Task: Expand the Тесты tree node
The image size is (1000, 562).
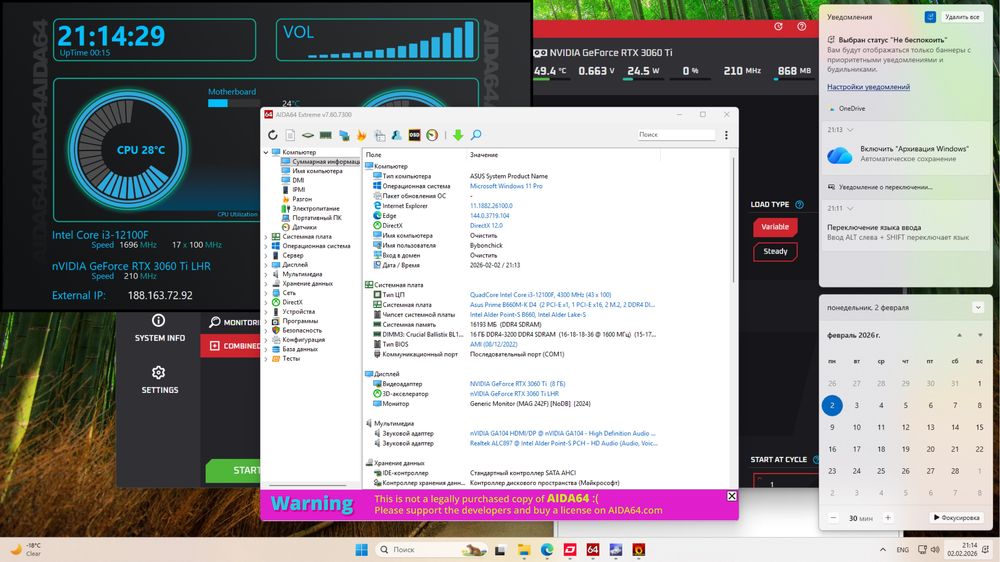Action: 266,359
